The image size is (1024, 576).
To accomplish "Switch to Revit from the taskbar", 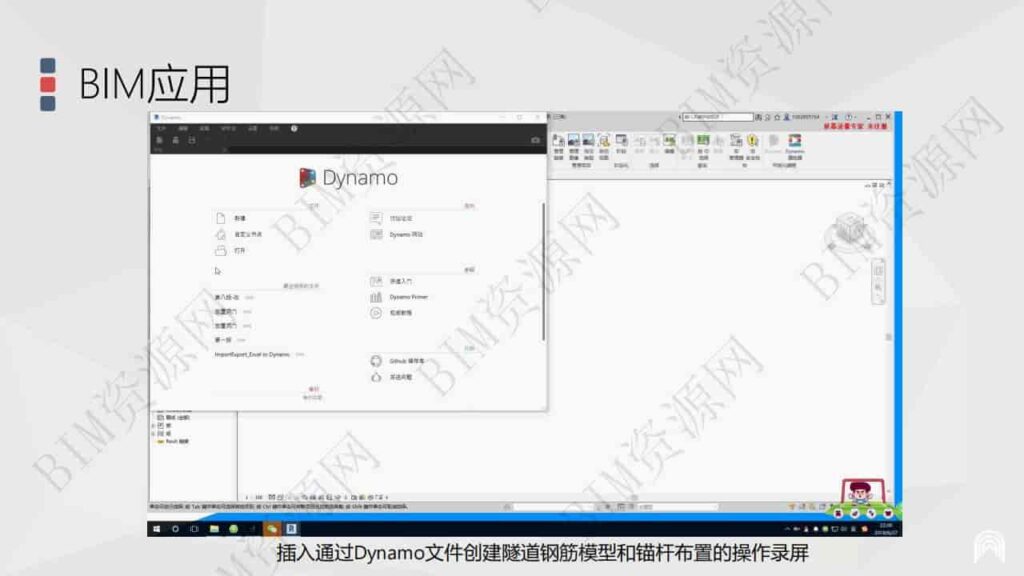I will pos(292,529).
